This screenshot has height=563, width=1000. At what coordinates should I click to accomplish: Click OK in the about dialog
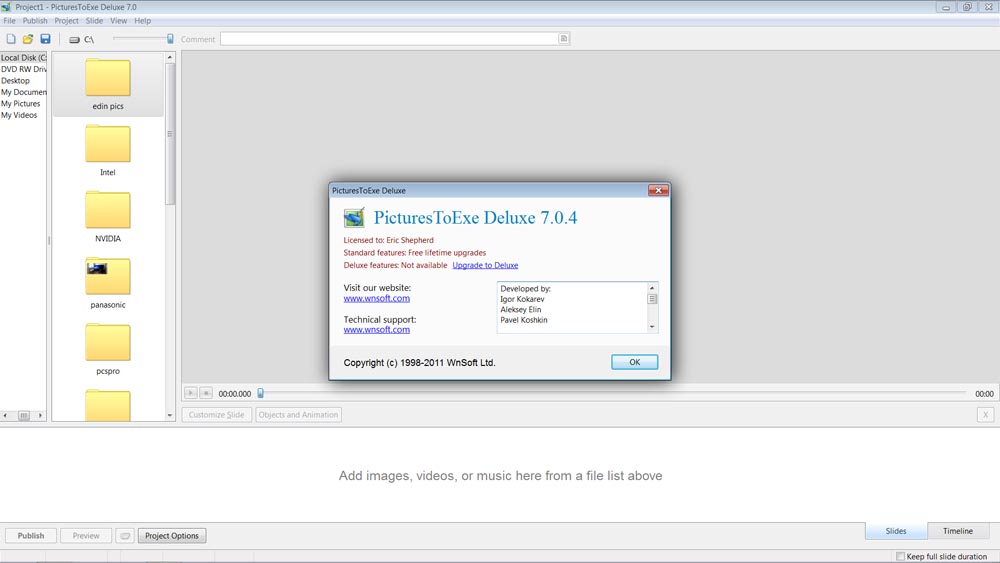point(635,362)
